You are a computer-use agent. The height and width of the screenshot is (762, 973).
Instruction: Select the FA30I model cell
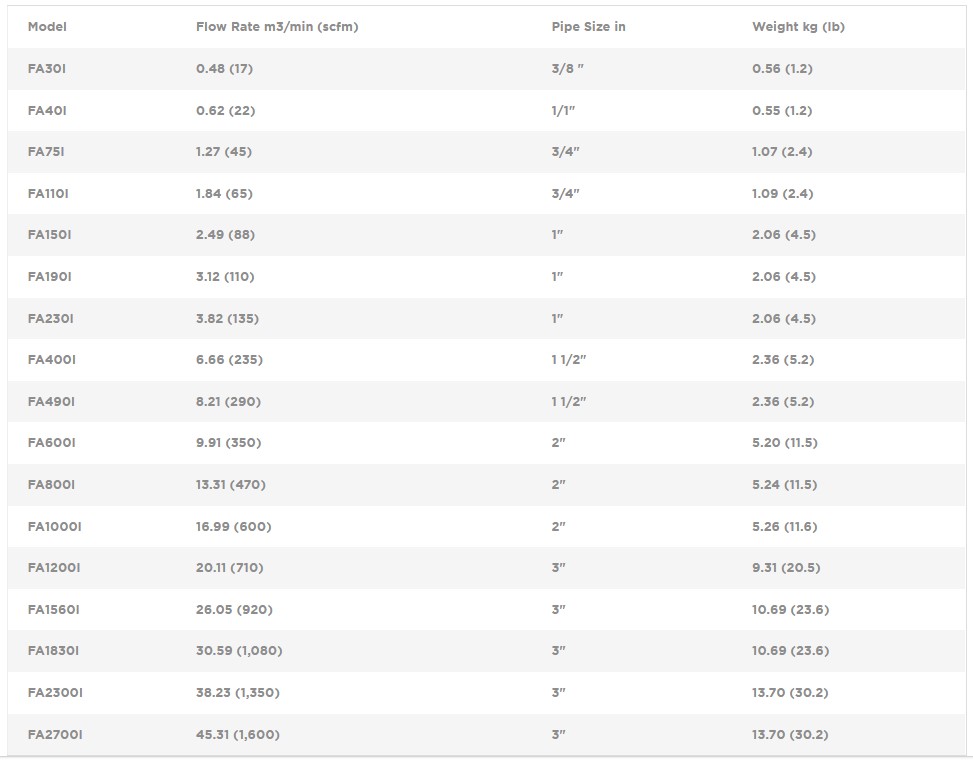point(47,69)
